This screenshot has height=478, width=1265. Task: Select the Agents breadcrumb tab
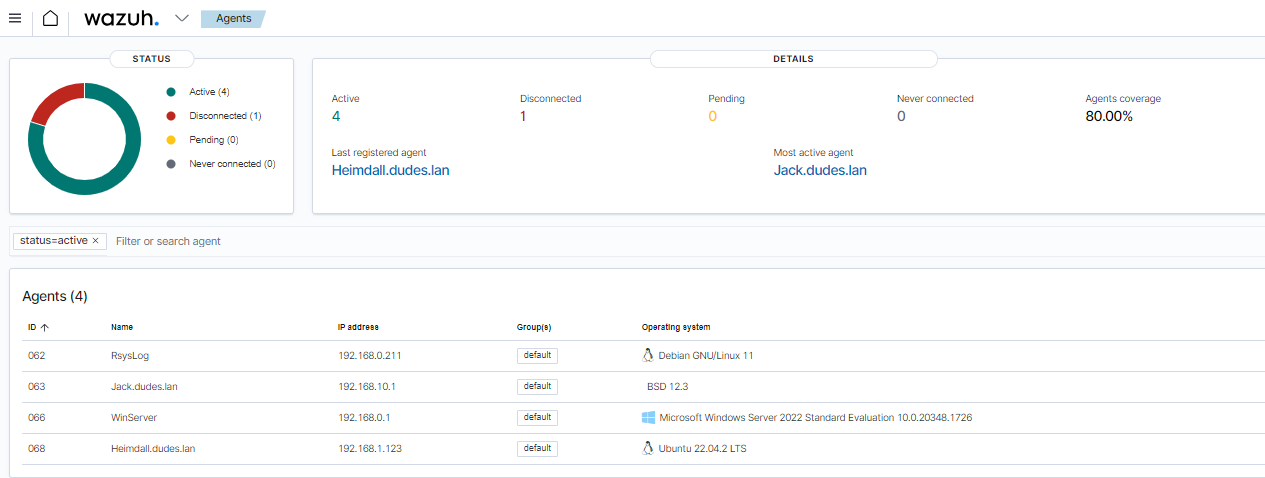tap(233, 18)
